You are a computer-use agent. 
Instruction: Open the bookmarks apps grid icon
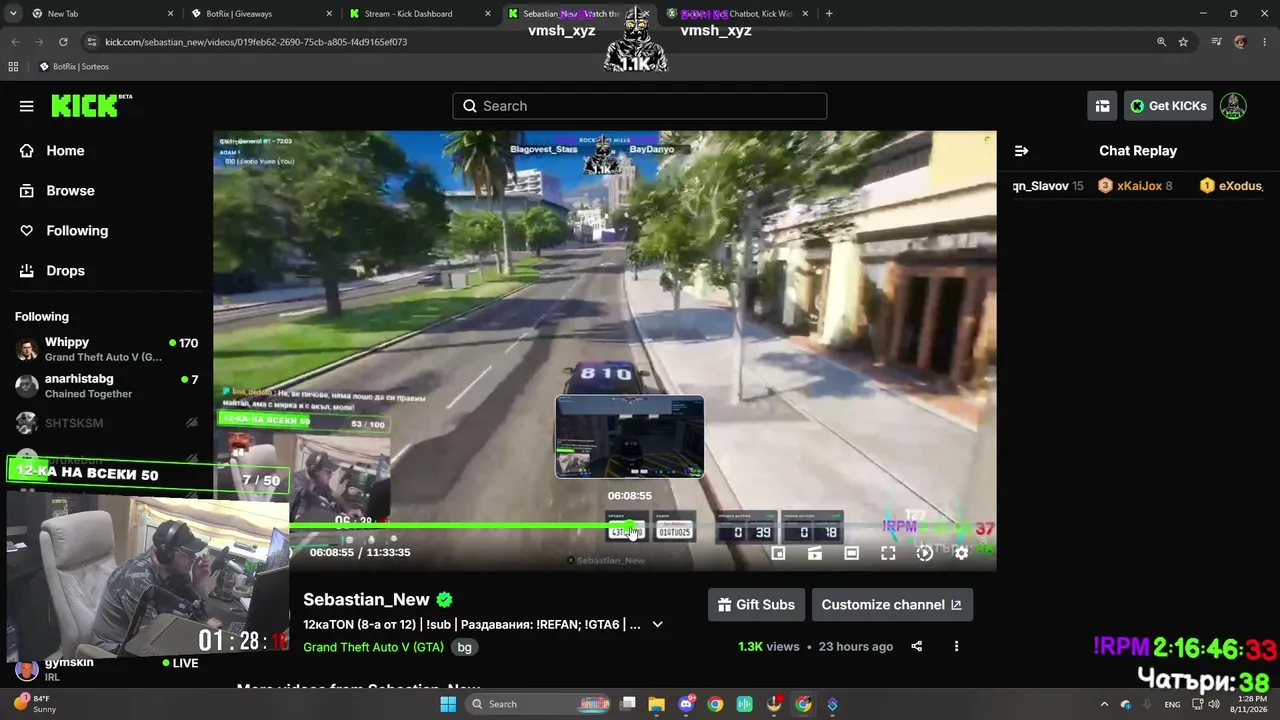[x=13, y=67]
